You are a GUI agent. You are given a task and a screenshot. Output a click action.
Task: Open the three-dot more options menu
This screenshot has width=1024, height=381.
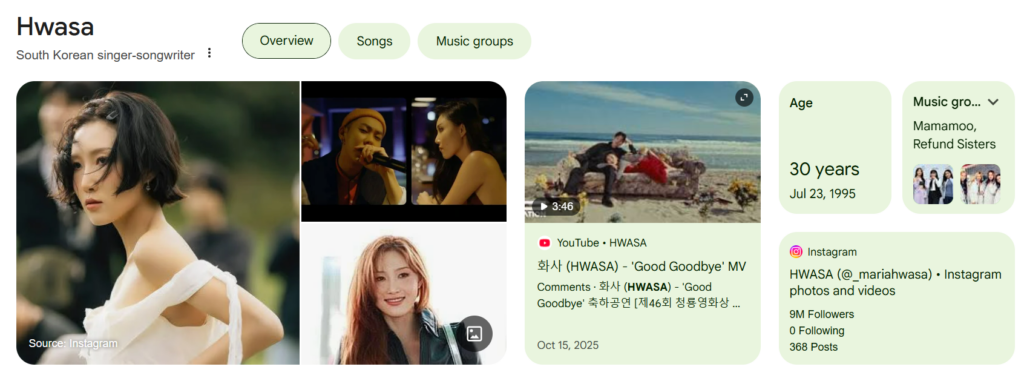point(209,53)
